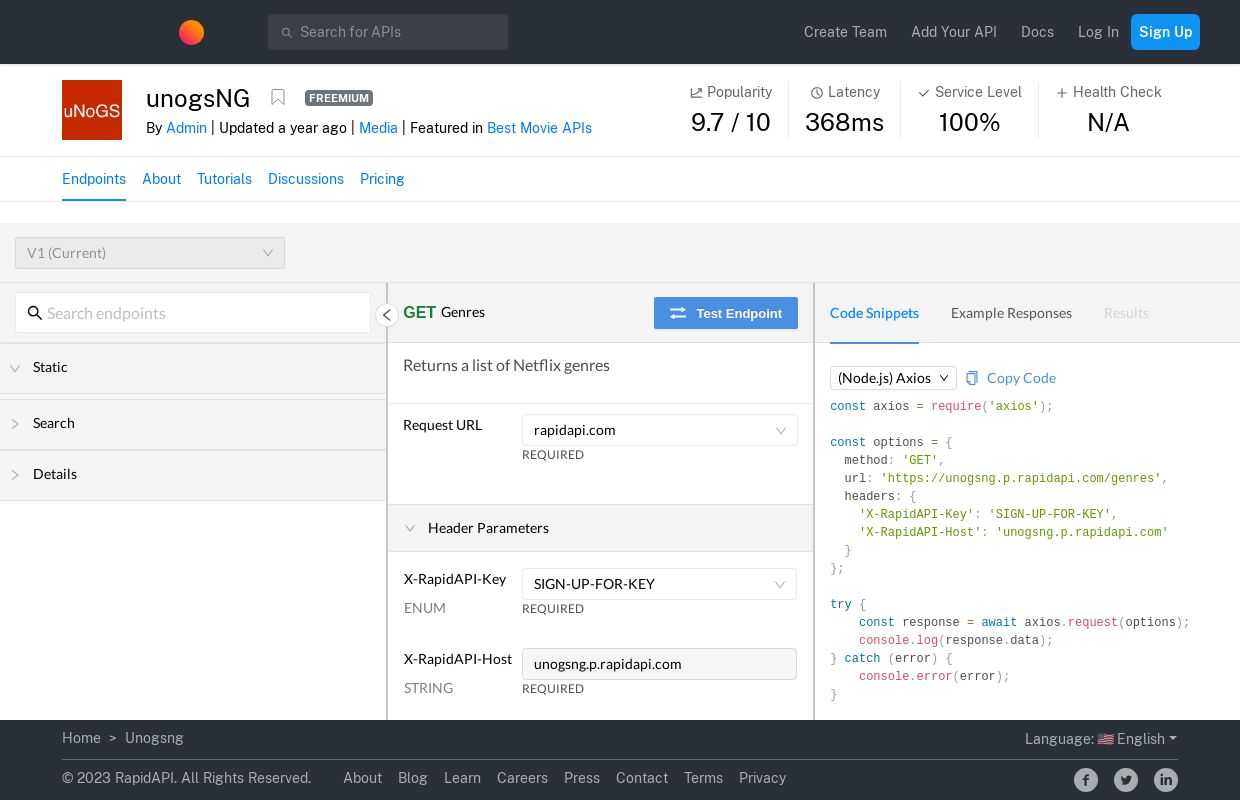Image resolution: width=1240 pixels, height=800 pixels.
Task: Click the 368ms latency value
Action: [x=844, y=123]
